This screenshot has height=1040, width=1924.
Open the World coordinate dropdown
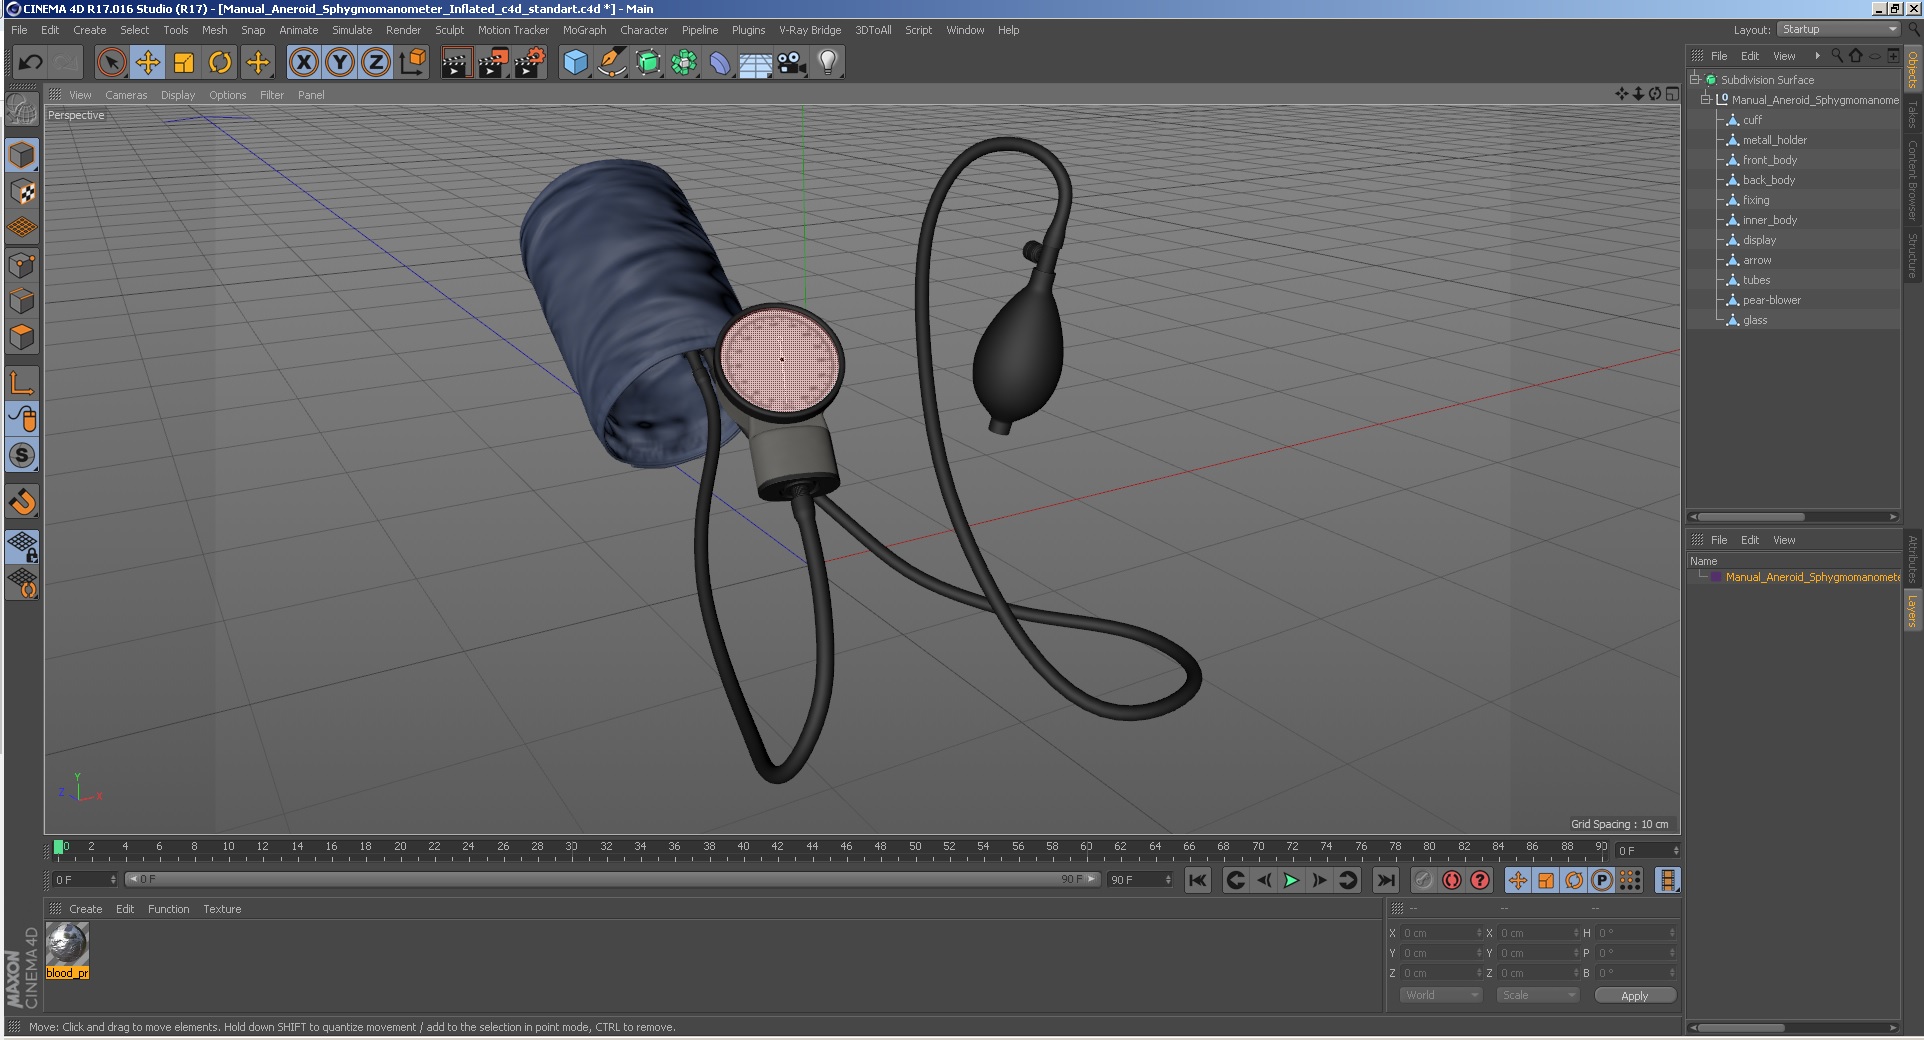click(x=1440, y=995)
